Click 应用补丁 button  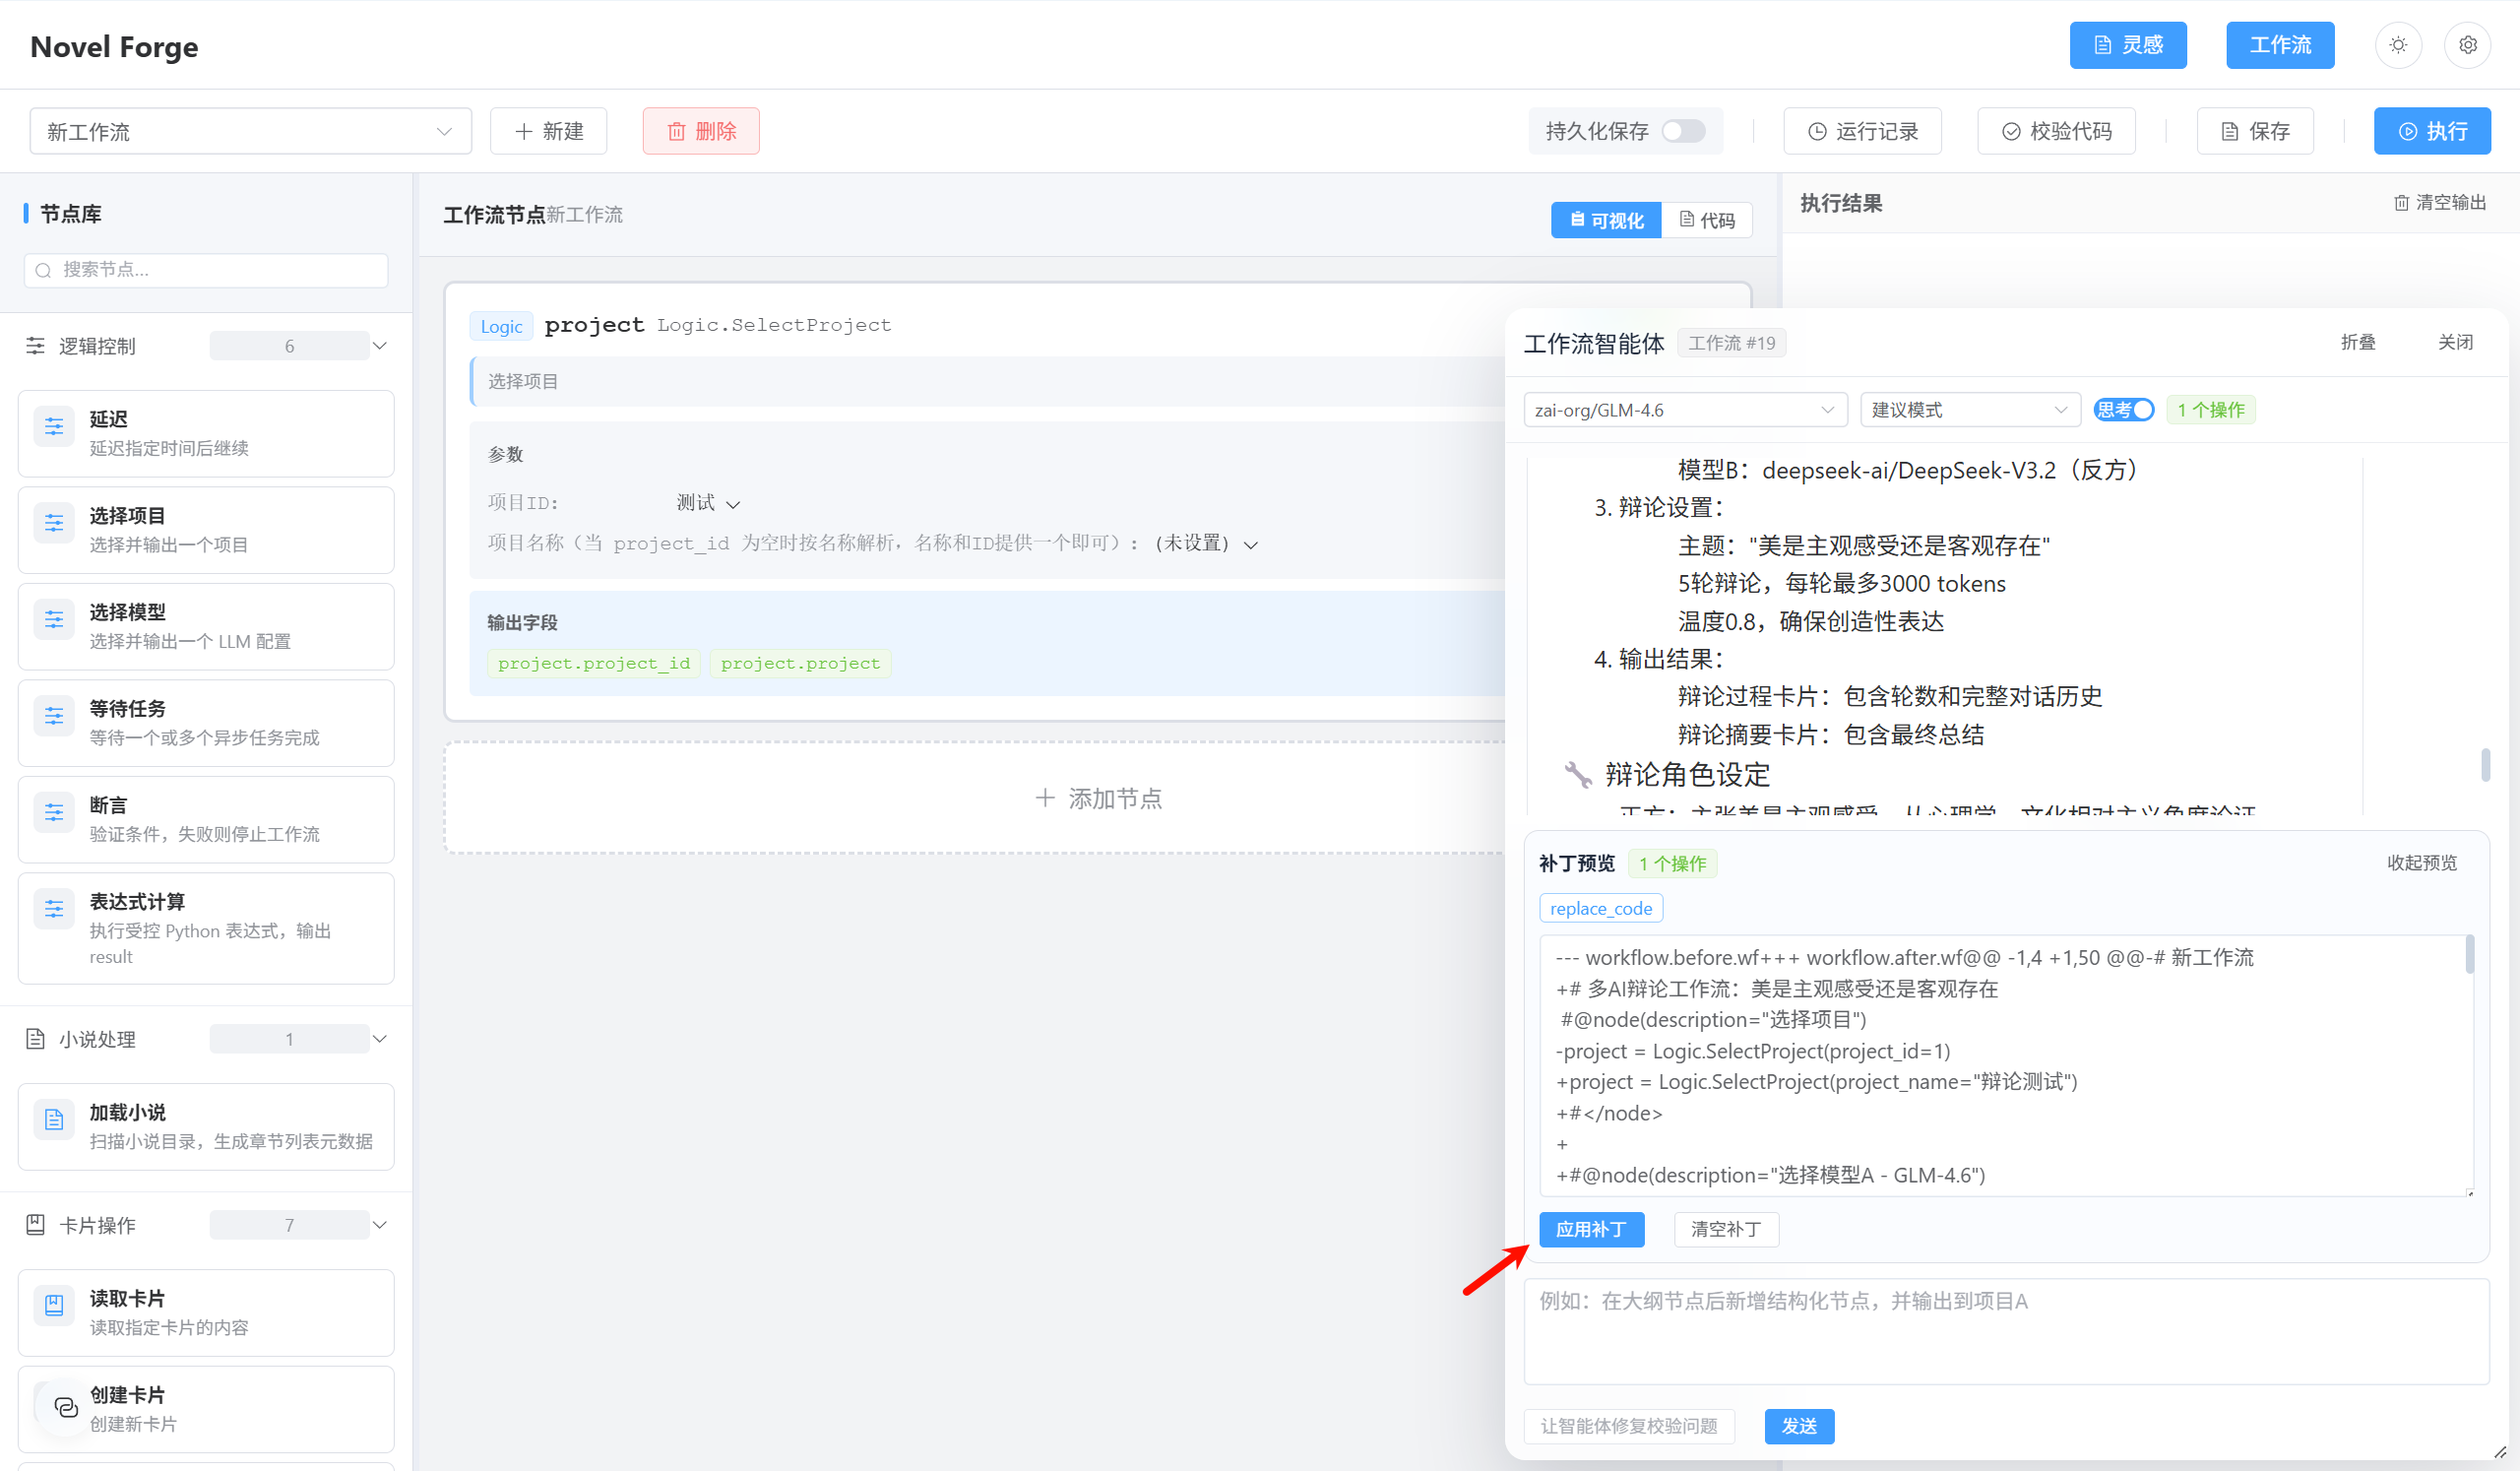point(1591,1229)
